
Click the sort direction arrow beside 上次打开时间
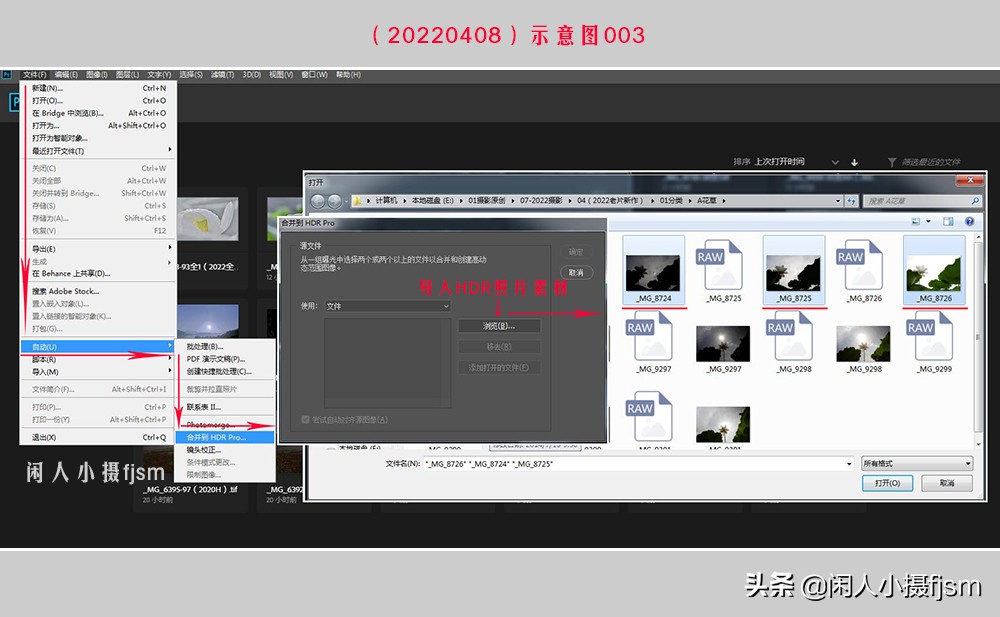(855, 161)
